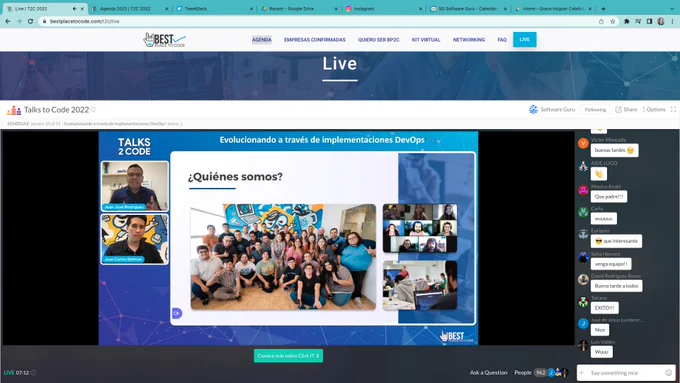Click the info icon beside Talks to Code 2022
Screen dimensions: 680x383
point(93,110)
